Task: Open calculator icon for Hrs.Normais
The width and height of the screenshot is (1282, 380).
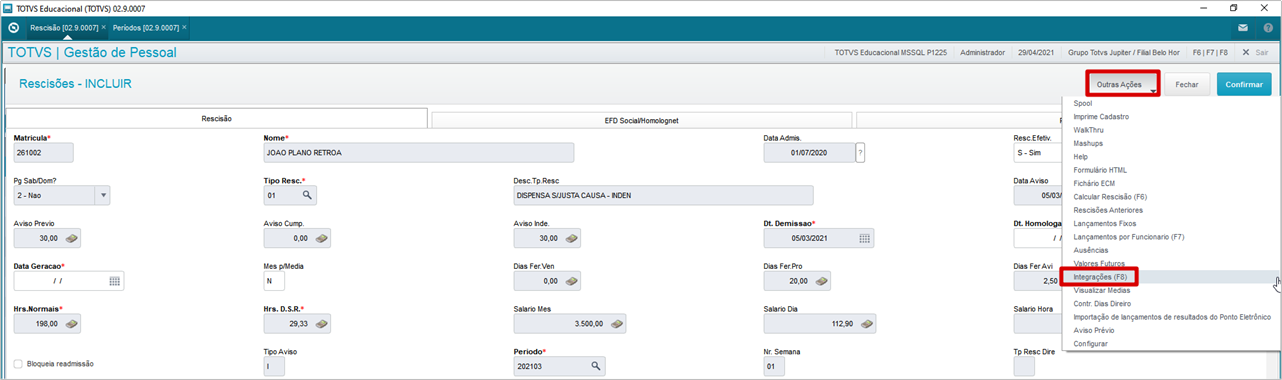Action: click(72, 325)
